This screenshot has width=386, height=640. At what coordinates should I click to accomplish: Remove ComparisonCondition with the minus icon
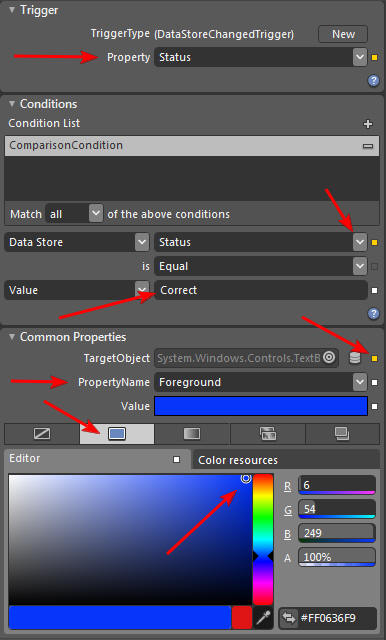pyautogui.click(x=368, y=146)
